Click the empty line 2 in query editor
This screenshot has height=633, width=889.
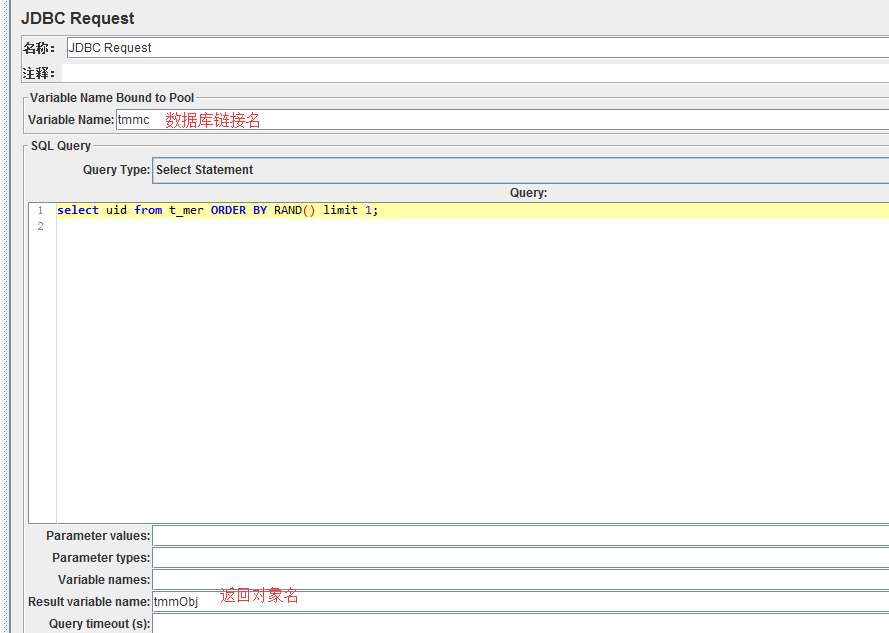click(x=472, y=226)
